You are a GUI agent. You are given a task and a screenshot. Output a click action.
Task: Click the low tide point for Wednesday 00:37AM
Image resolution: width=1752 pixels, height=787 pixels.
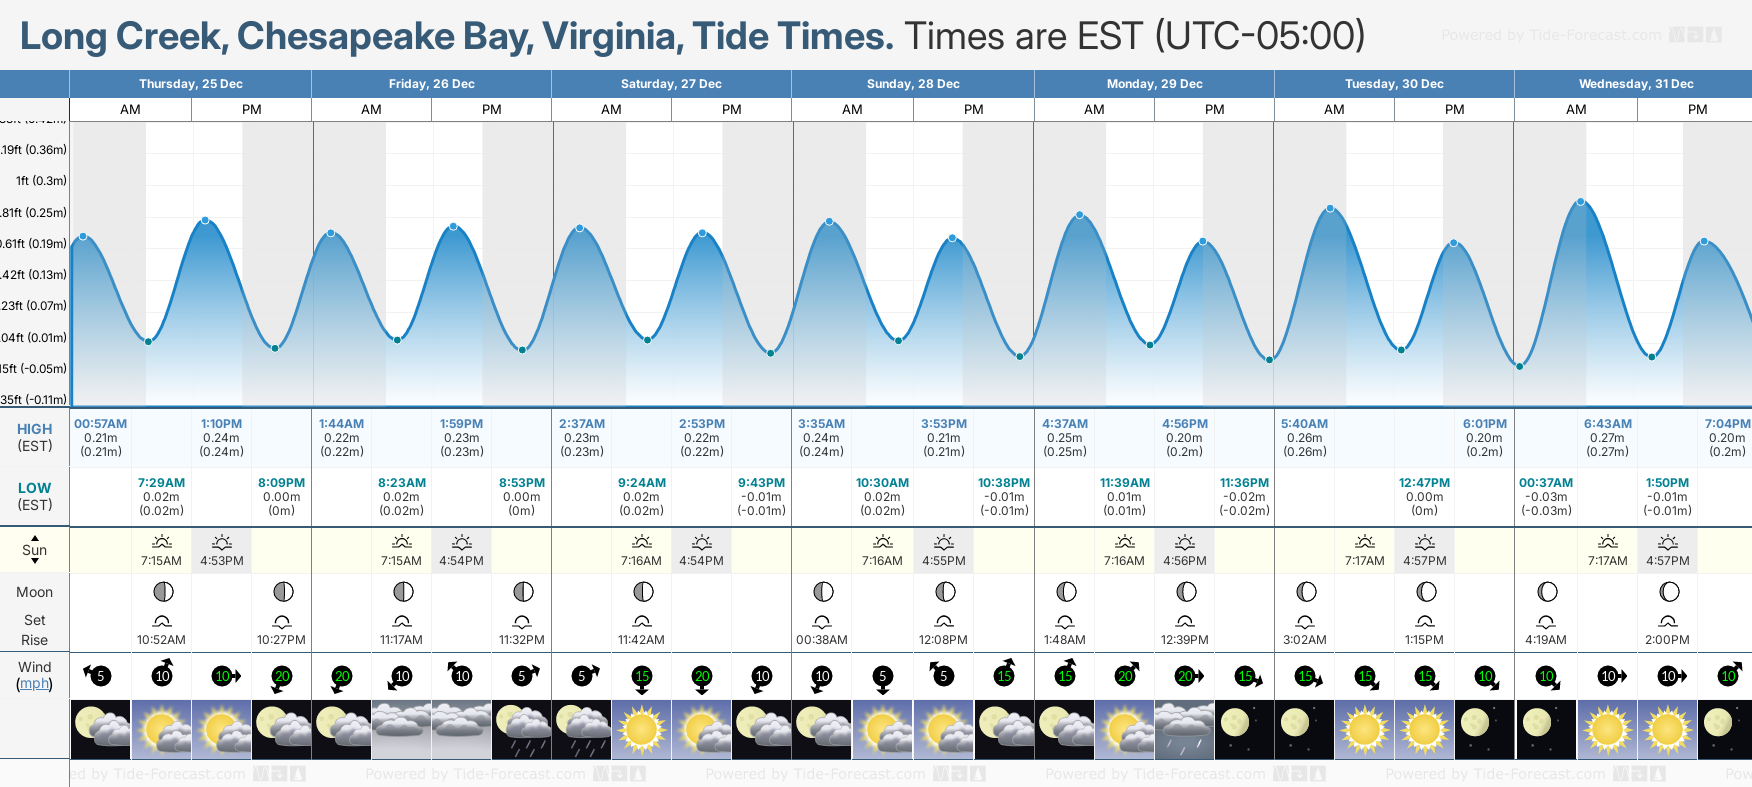point(1519,366)
